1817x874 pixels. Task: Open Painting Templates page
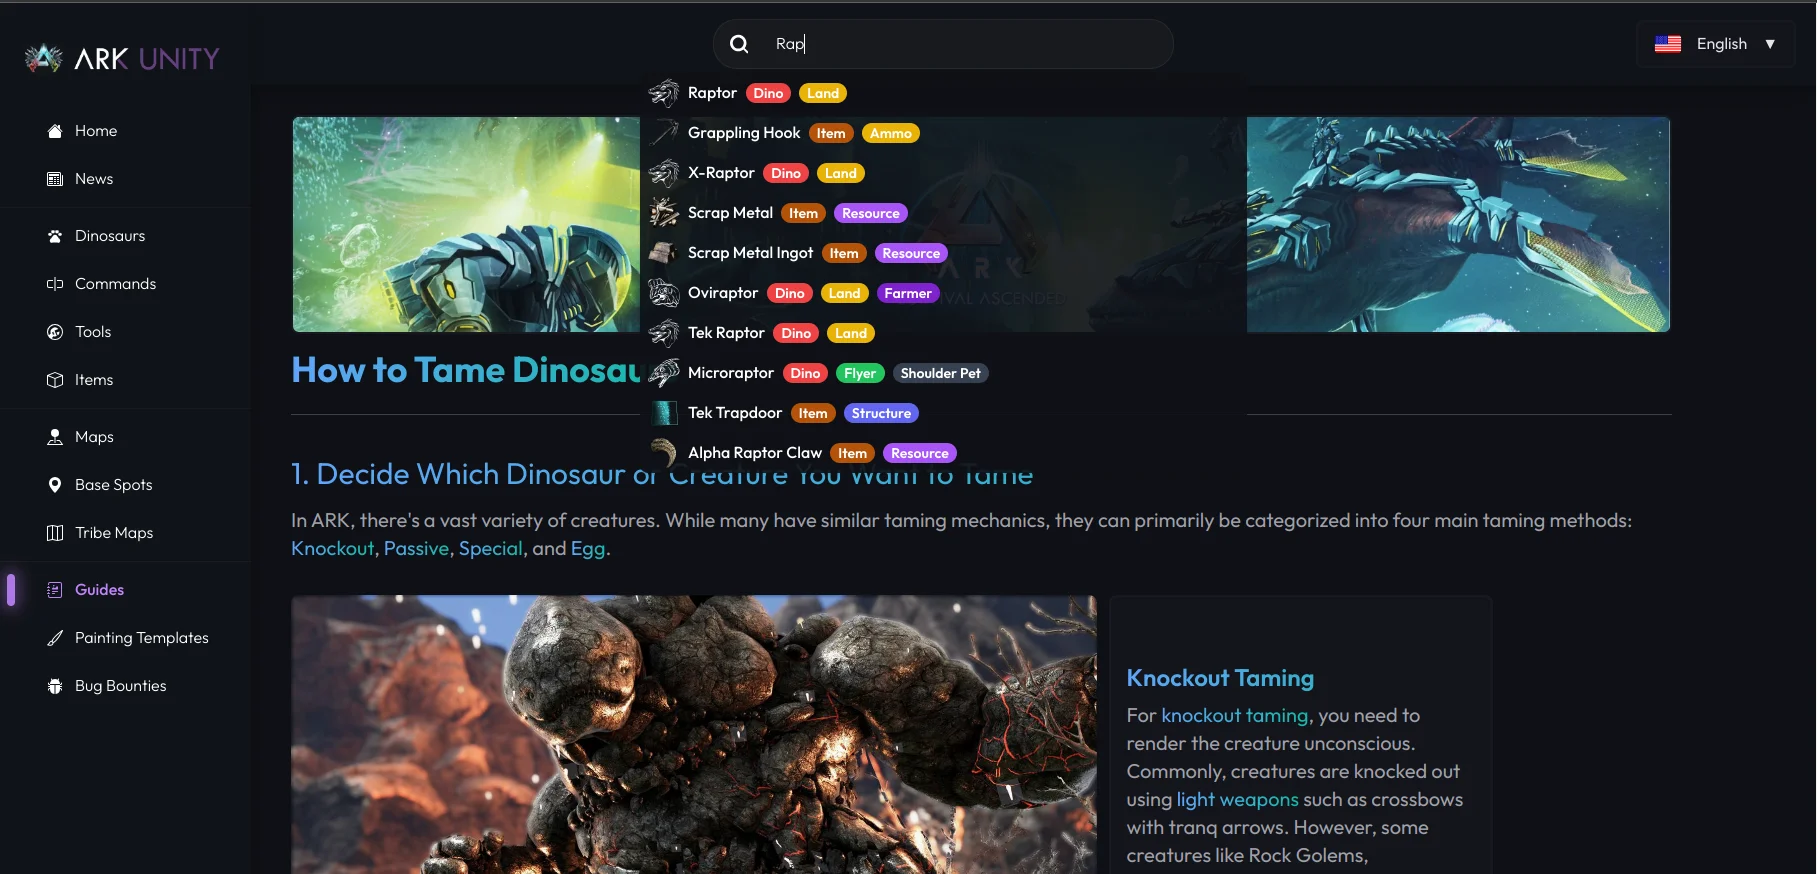142,638
